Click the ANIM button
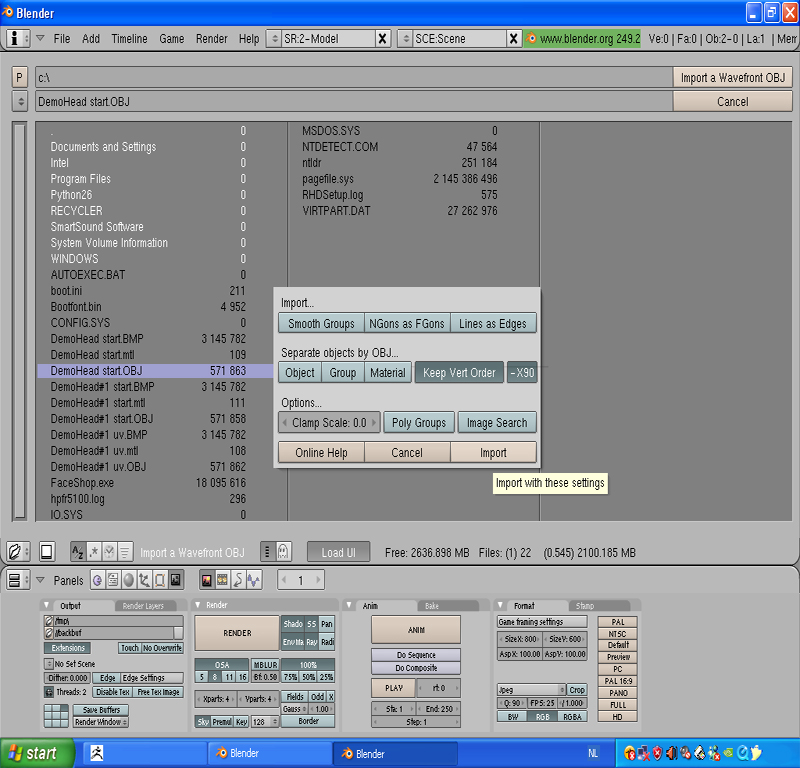800x768 pixels. coord(416,630)
